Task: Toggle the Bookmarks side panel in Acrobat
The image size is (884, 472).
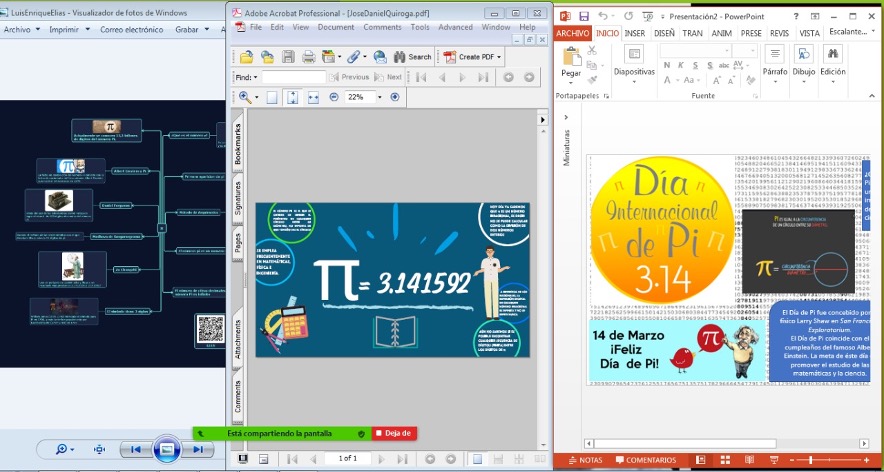Action: [x=237, y=145]
